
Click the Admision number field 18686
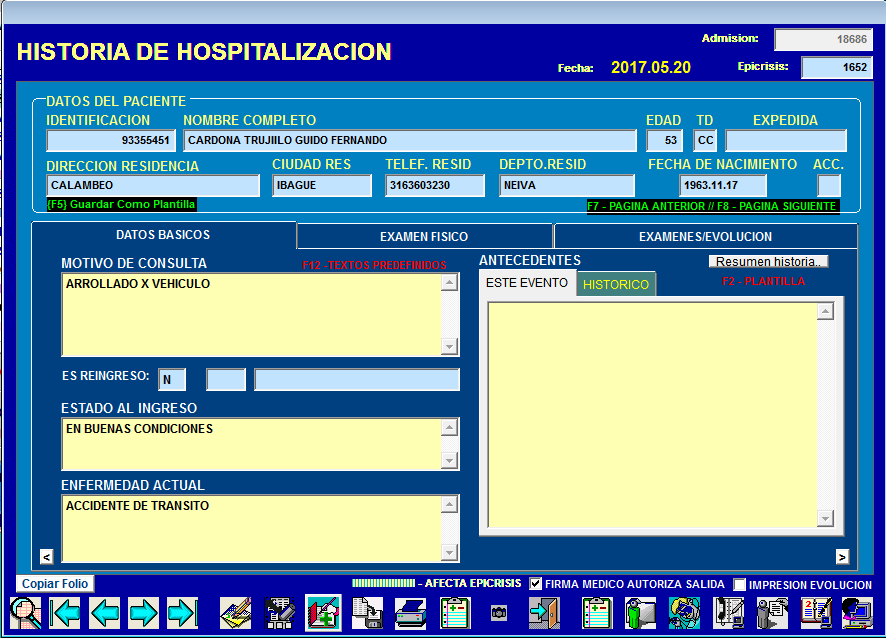pyautogui.click(x=824, y=40)
